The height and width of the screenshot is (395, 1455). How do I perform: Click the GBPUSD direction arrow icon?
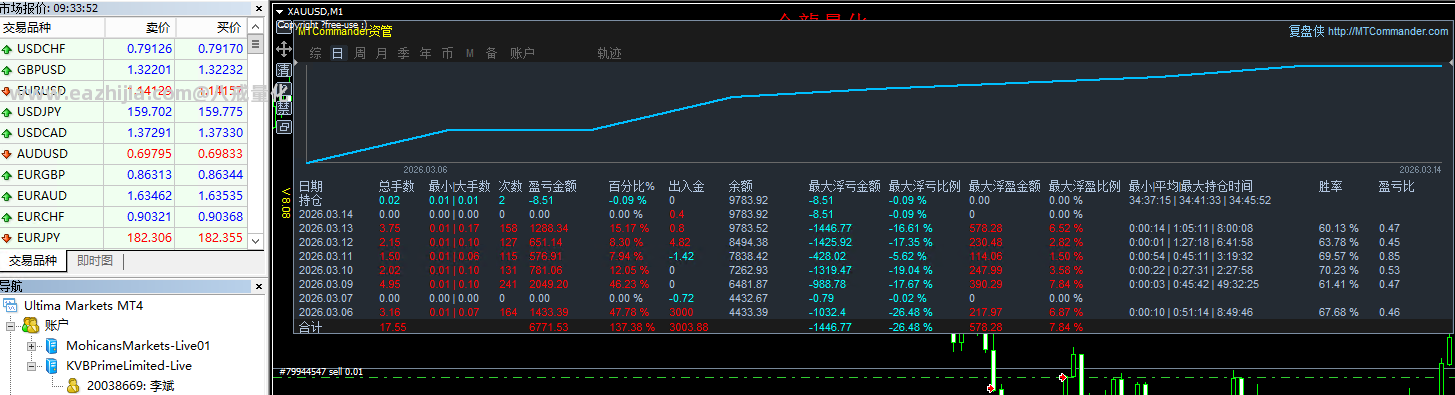click(x=8, y=70)
